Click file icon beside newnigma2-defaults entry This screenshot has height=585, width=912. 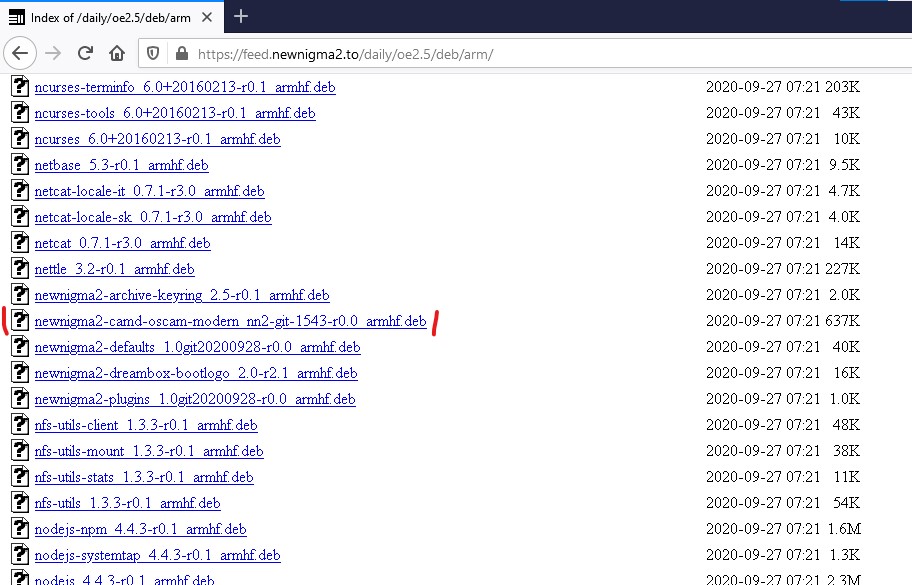click(20, 347)
